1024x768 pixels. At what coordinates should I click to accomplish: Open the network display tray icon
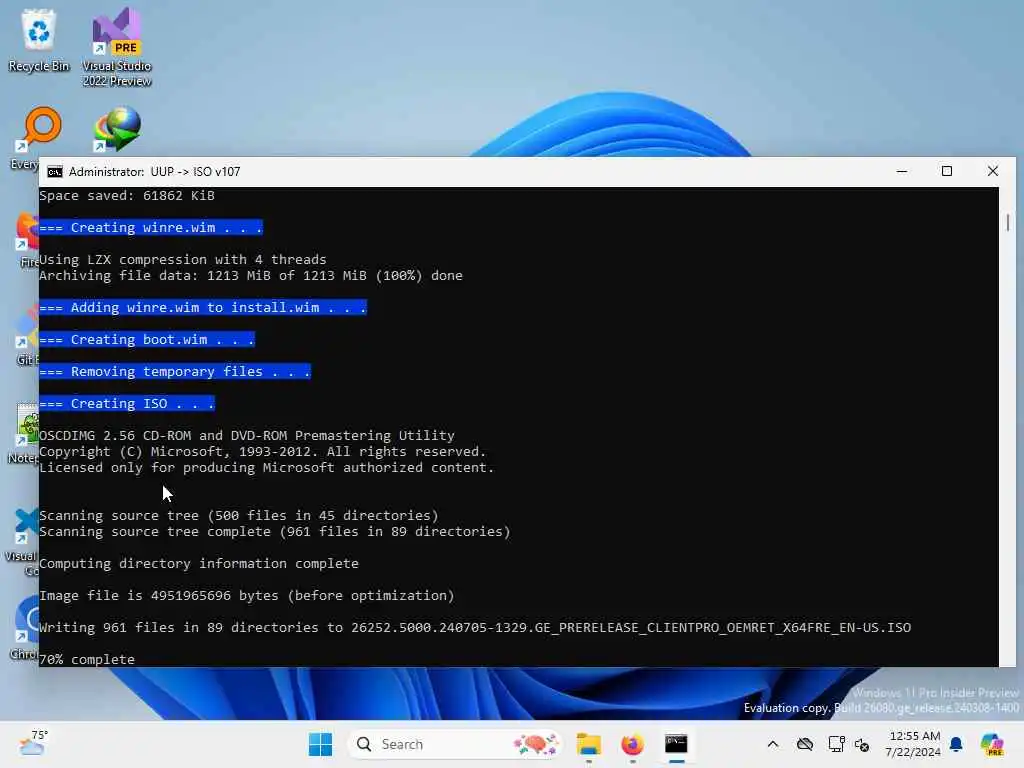click(836, 744)
